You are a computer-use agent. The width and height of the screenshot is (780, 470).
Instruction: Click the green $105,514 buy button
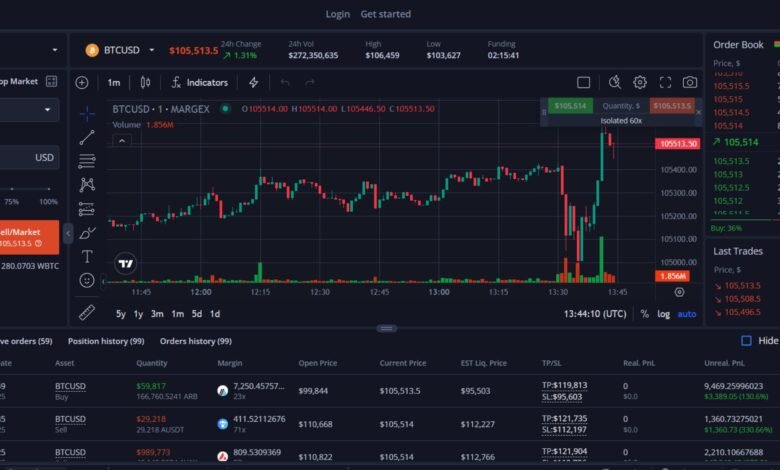click(570, 105)
